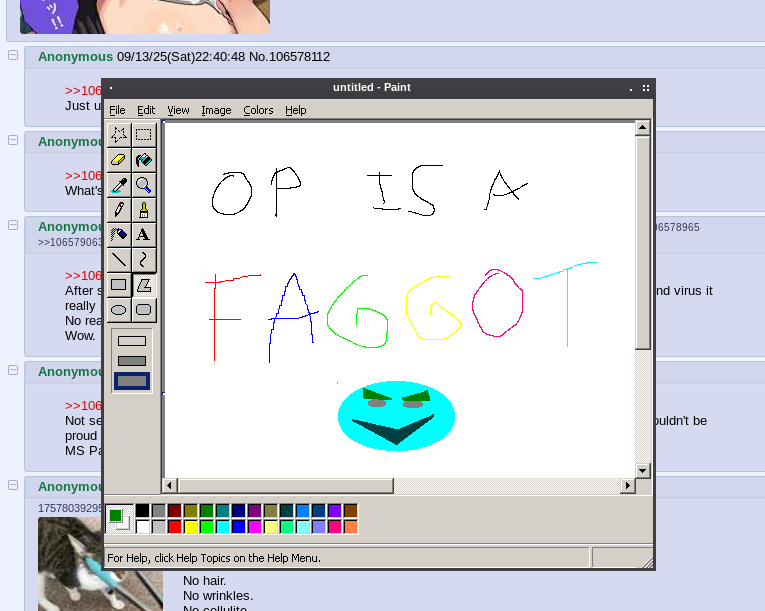Click the current foreground/background color indicator

point(120,519)
